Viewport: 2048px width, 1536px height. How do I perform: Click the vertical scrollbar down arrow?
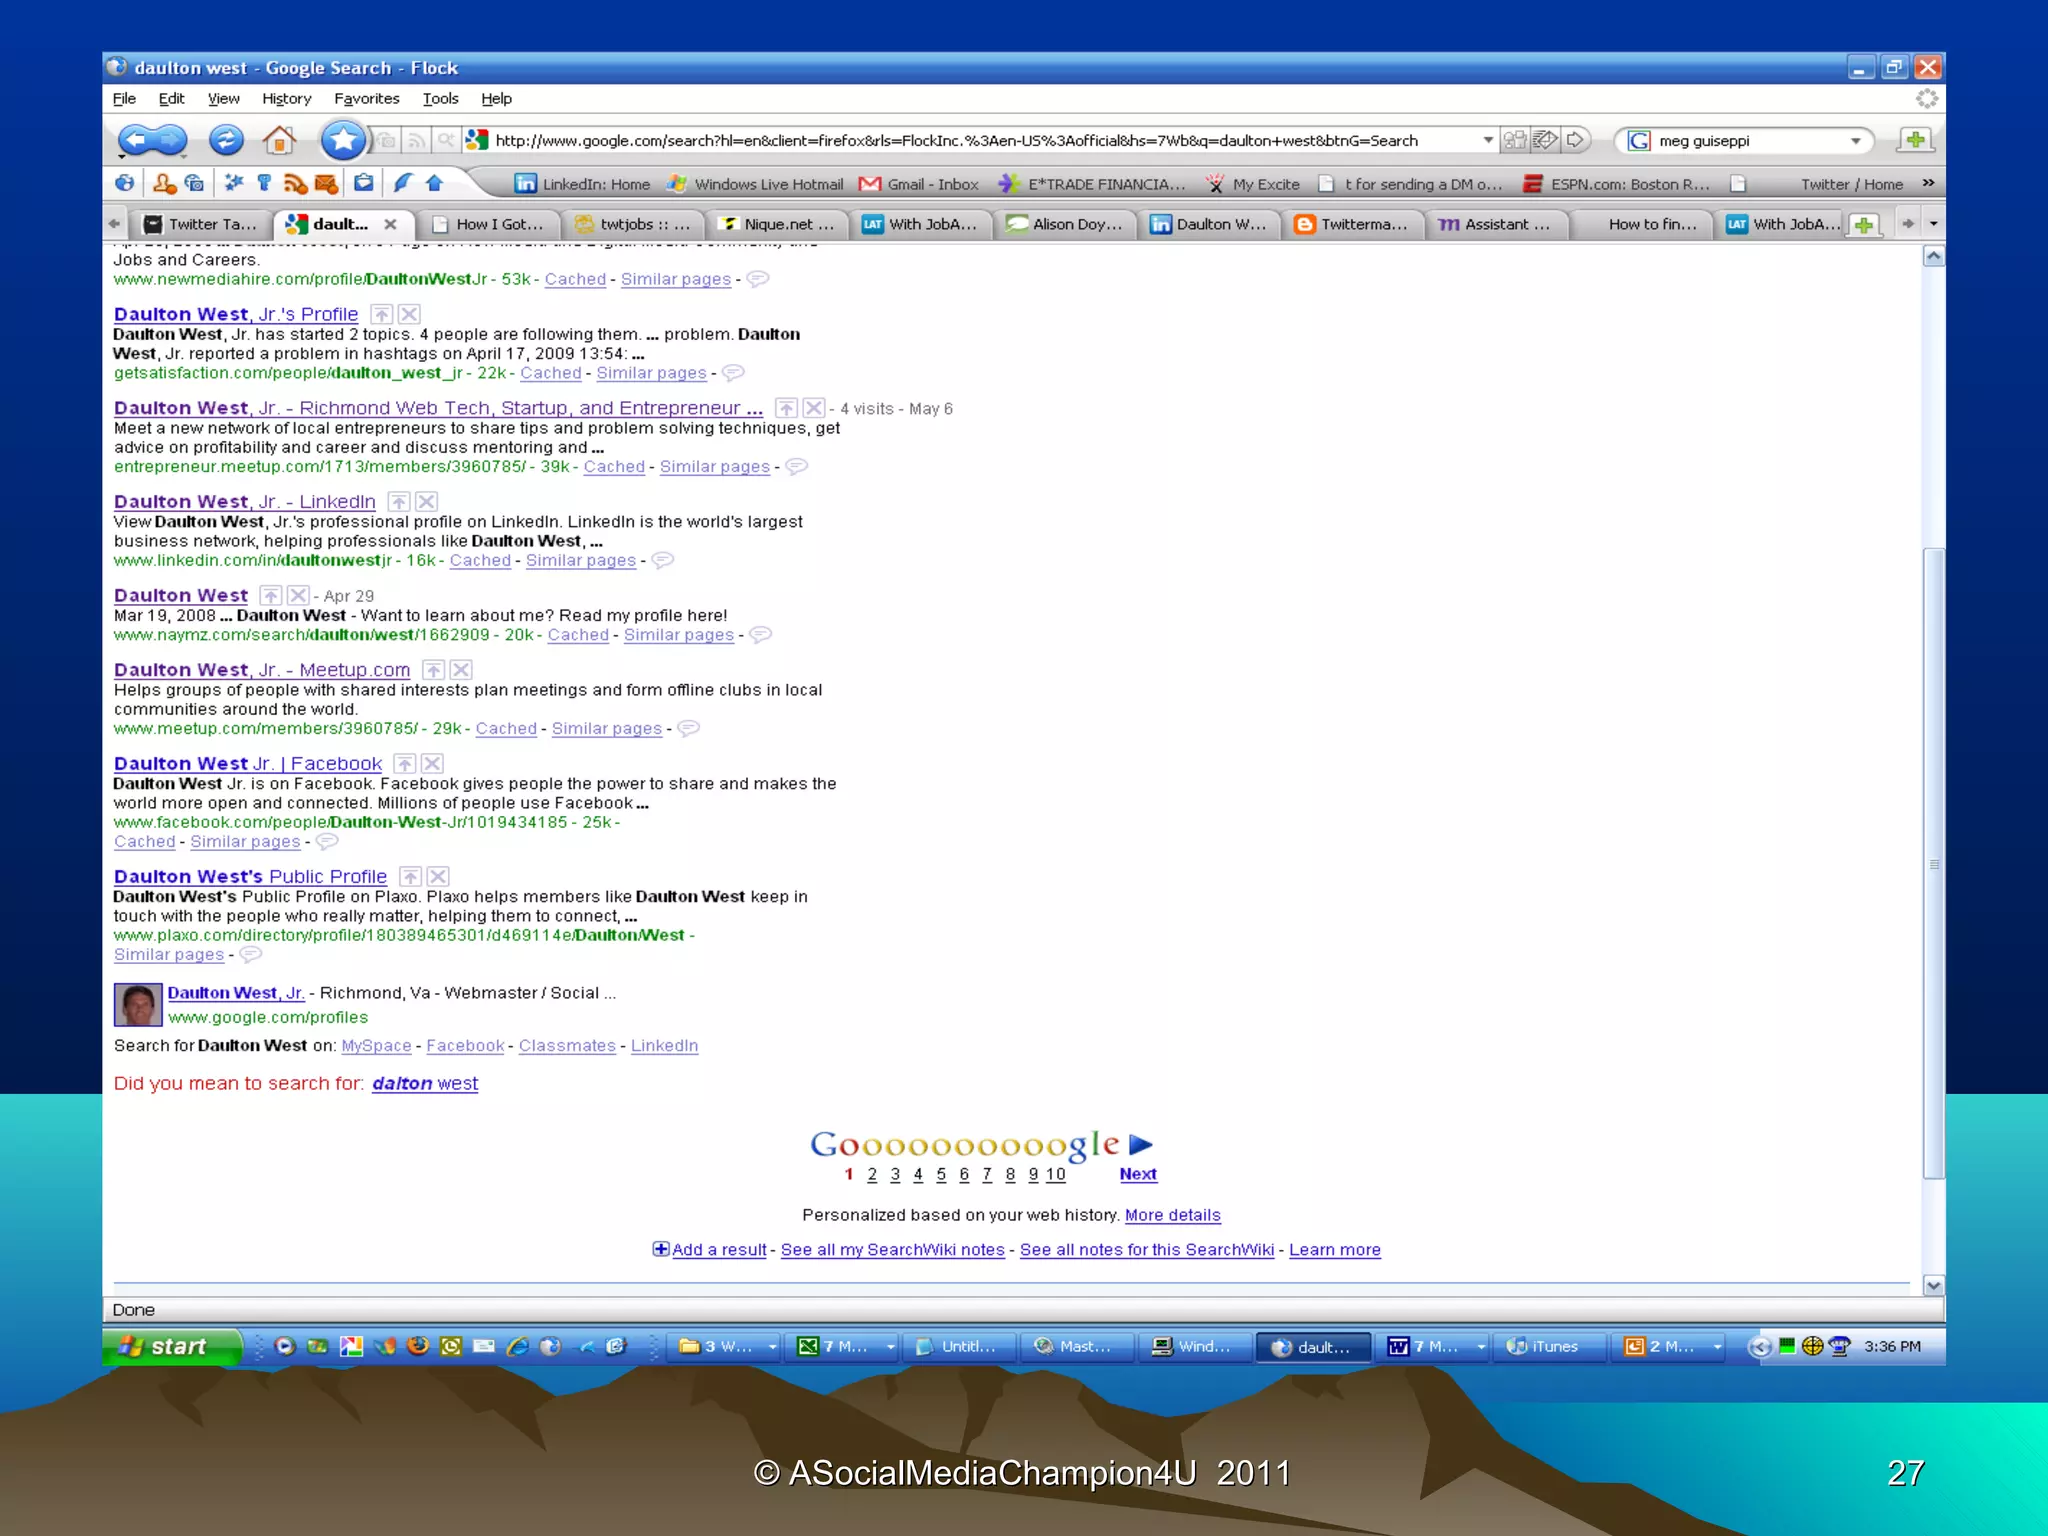pyautogui.click(x=1934, y=1285)
